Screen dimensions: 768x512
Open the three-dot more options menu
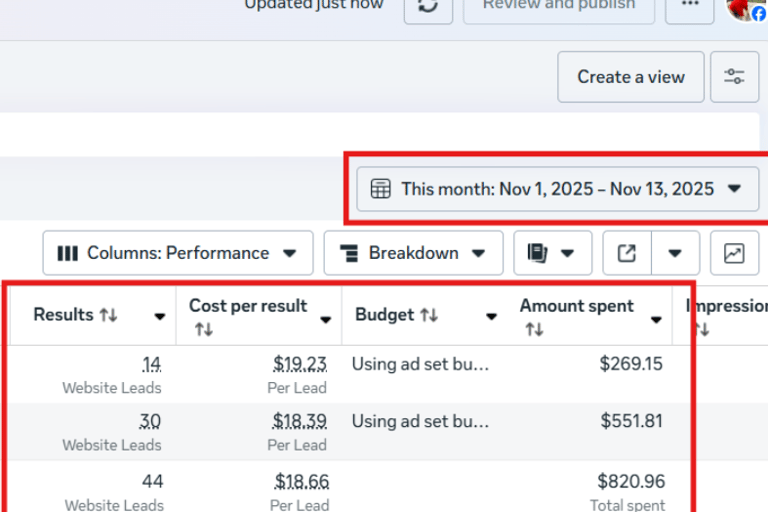point(690,6)
